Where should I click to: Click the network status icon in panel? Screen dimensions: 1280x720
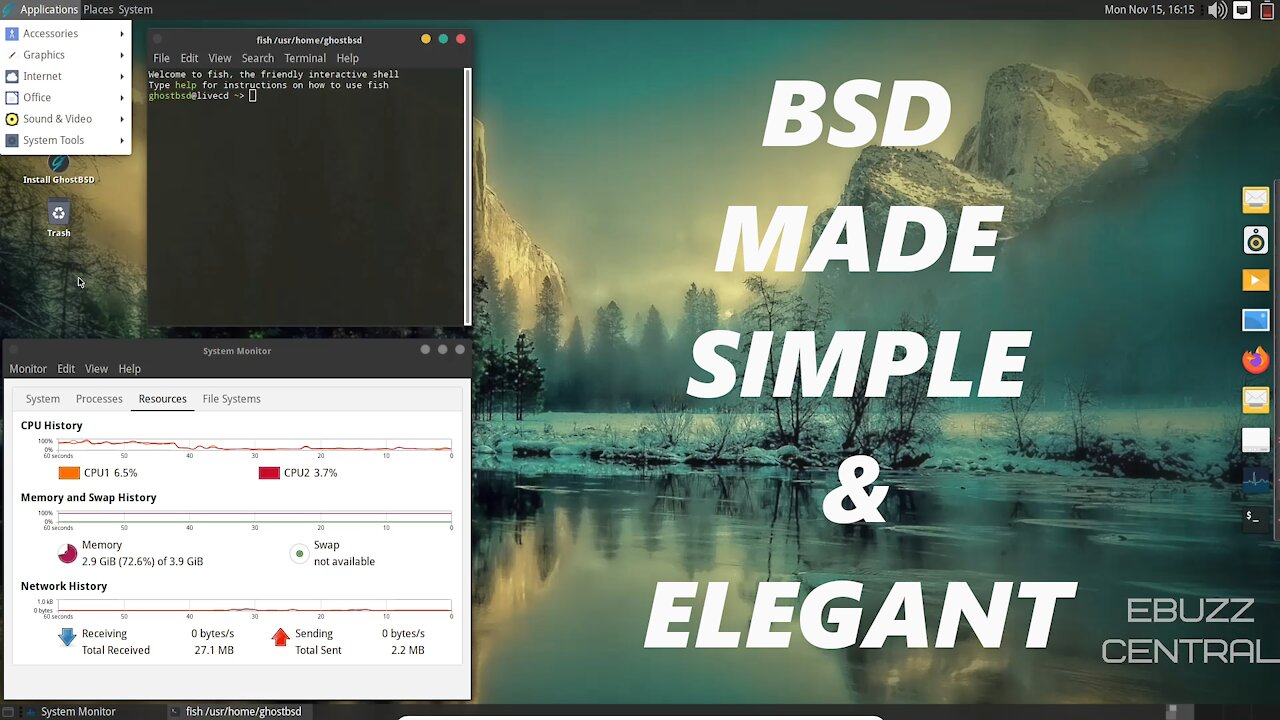(x=1242, y=10)
